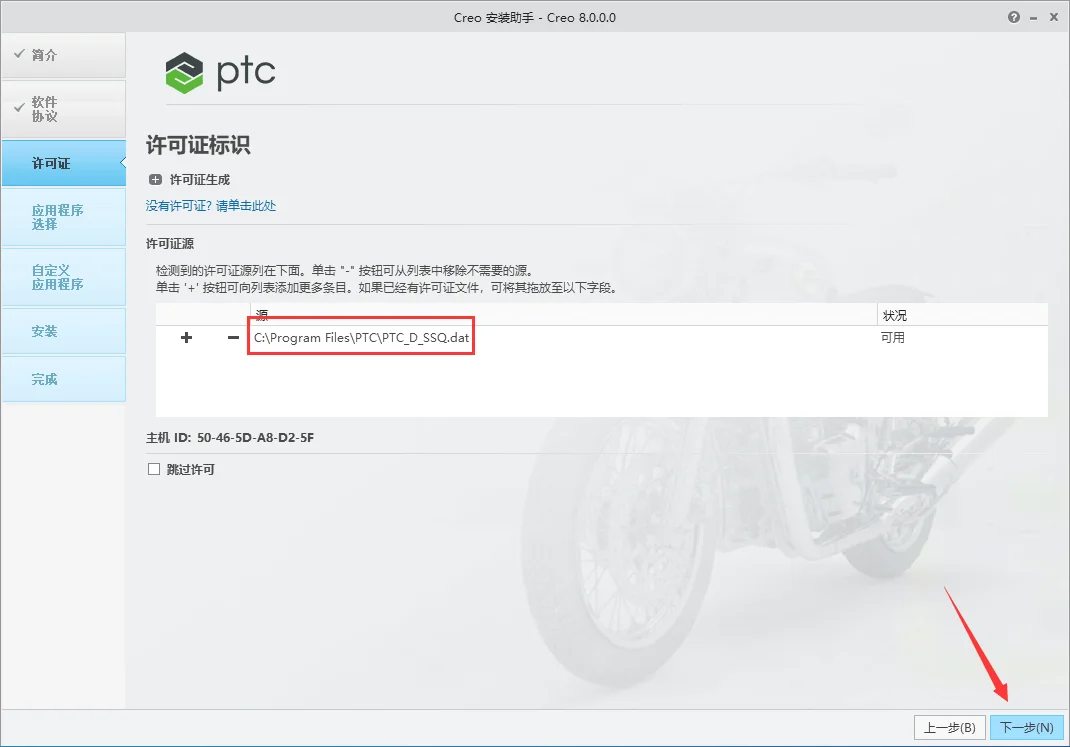
Task: Click the 可用 status cell
Action: point(893,338)
